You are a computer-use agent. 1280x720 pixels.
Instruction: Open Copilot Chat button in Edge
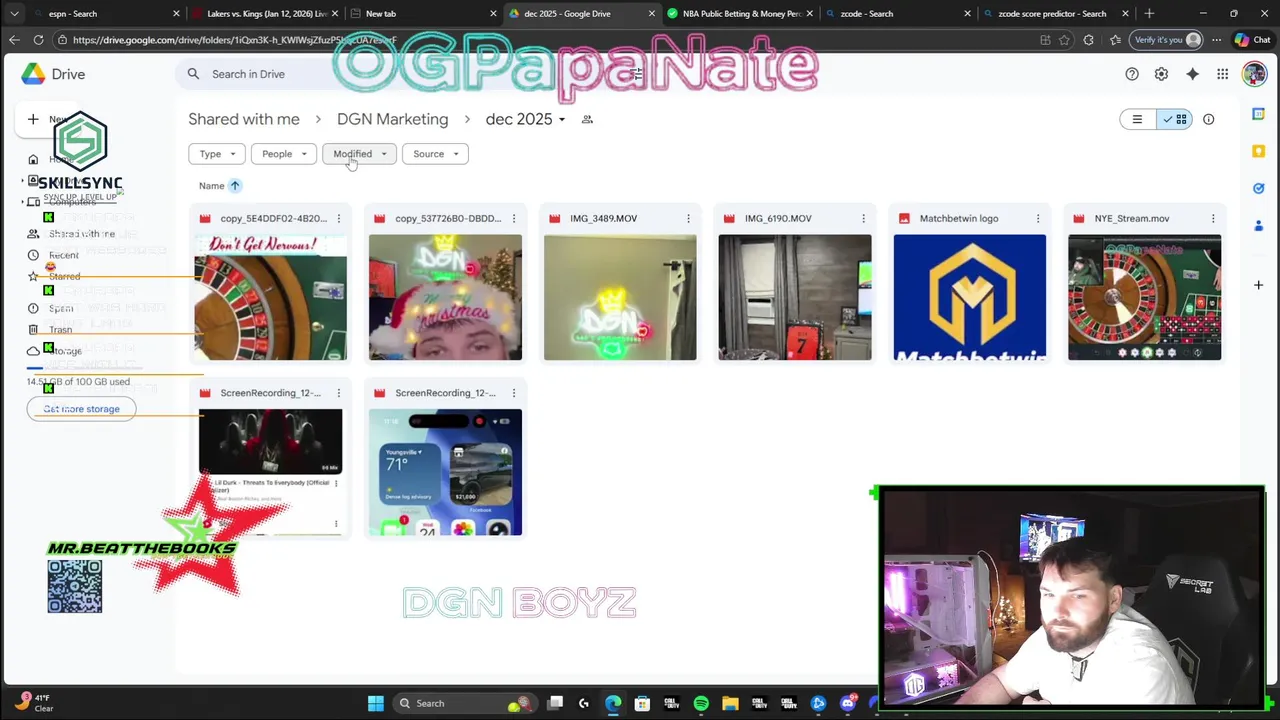tap(1253, 40)
